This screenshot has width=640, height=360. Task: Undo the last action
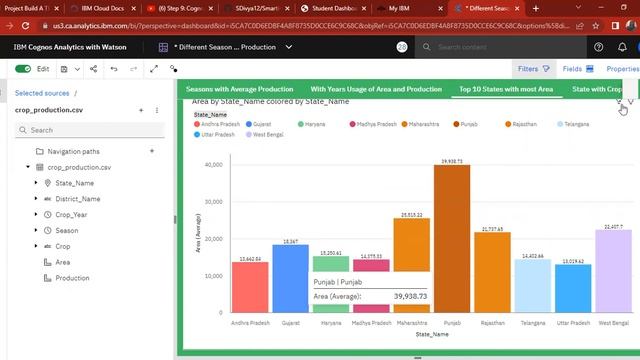tap(114, 69)
